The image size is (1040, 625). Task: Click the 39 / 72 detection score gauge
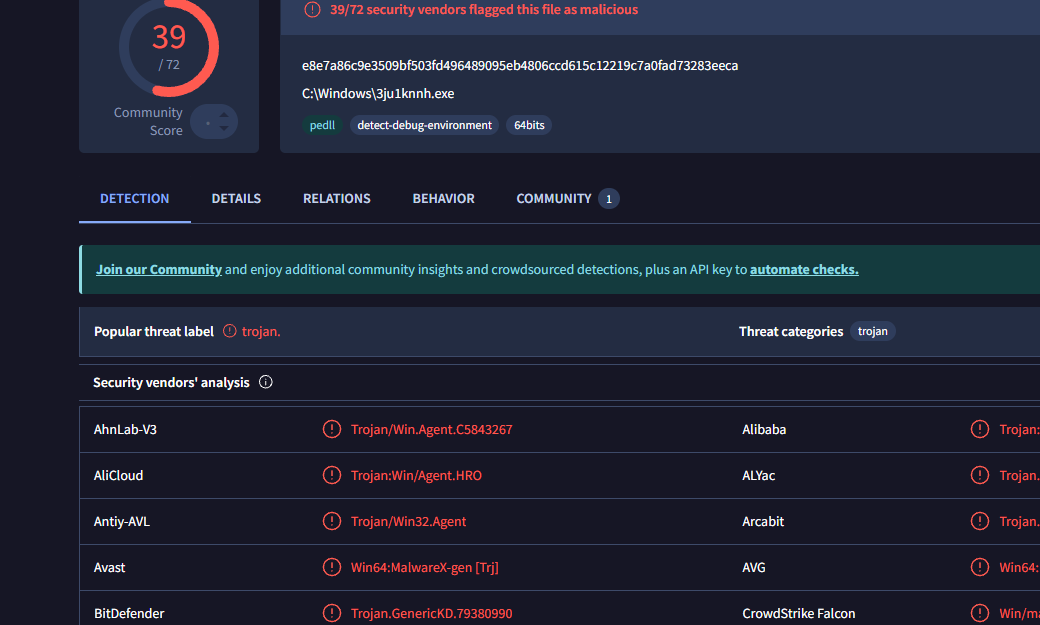(x=169, y=48)
